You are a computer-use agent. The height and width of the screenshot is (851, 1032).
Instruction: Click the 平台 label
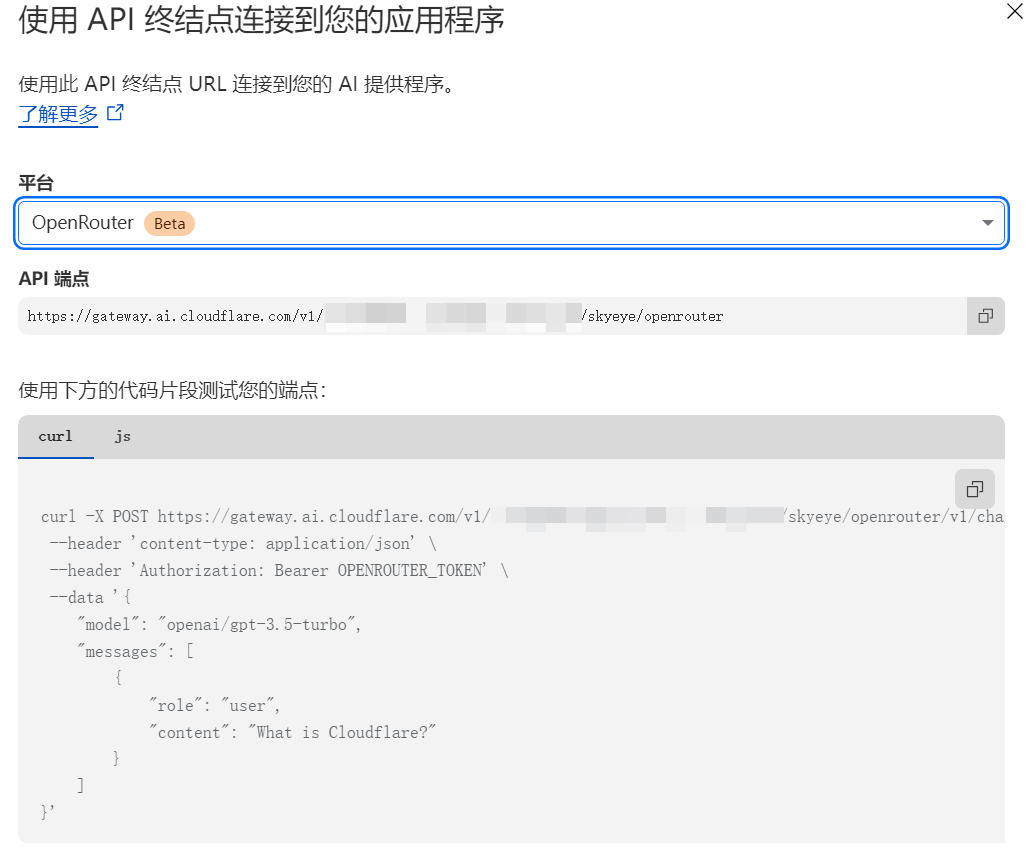pyautogui.click(x=36, y=183)
